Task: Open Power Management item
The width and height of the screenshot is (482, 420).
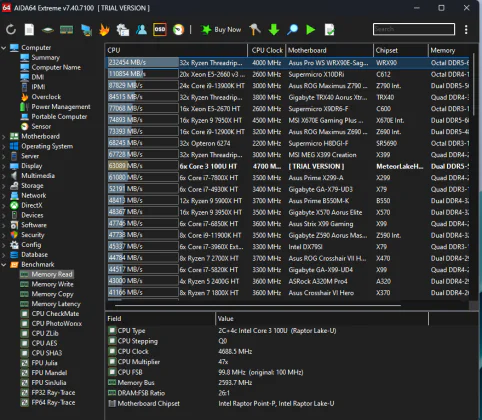Action: pyautogui.click(x=61, y=107)
